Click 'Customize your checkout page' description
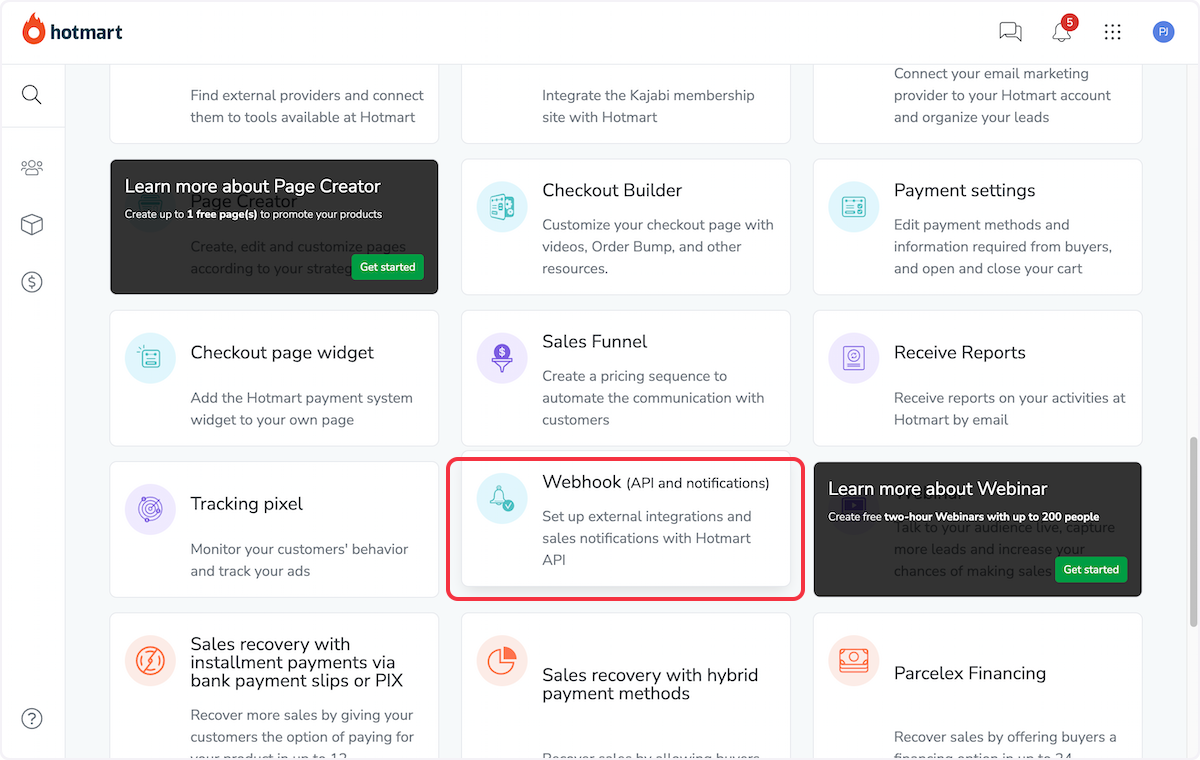1200x760 pixels. coord(657,246)
